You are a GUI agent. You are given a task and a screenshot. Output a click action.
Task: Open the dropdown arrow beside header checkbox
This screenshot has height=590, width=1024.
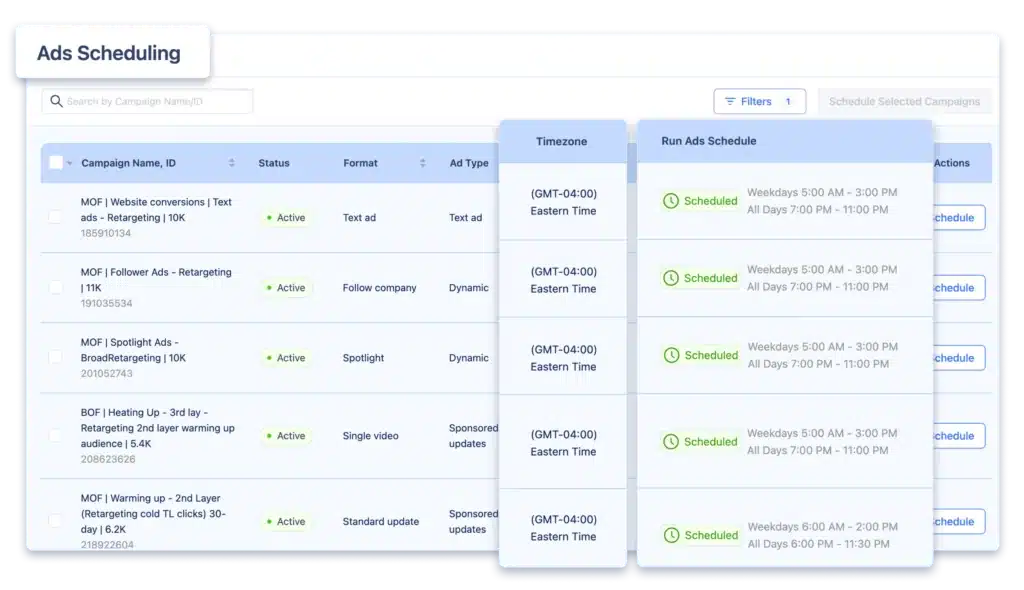click(70, 164)
